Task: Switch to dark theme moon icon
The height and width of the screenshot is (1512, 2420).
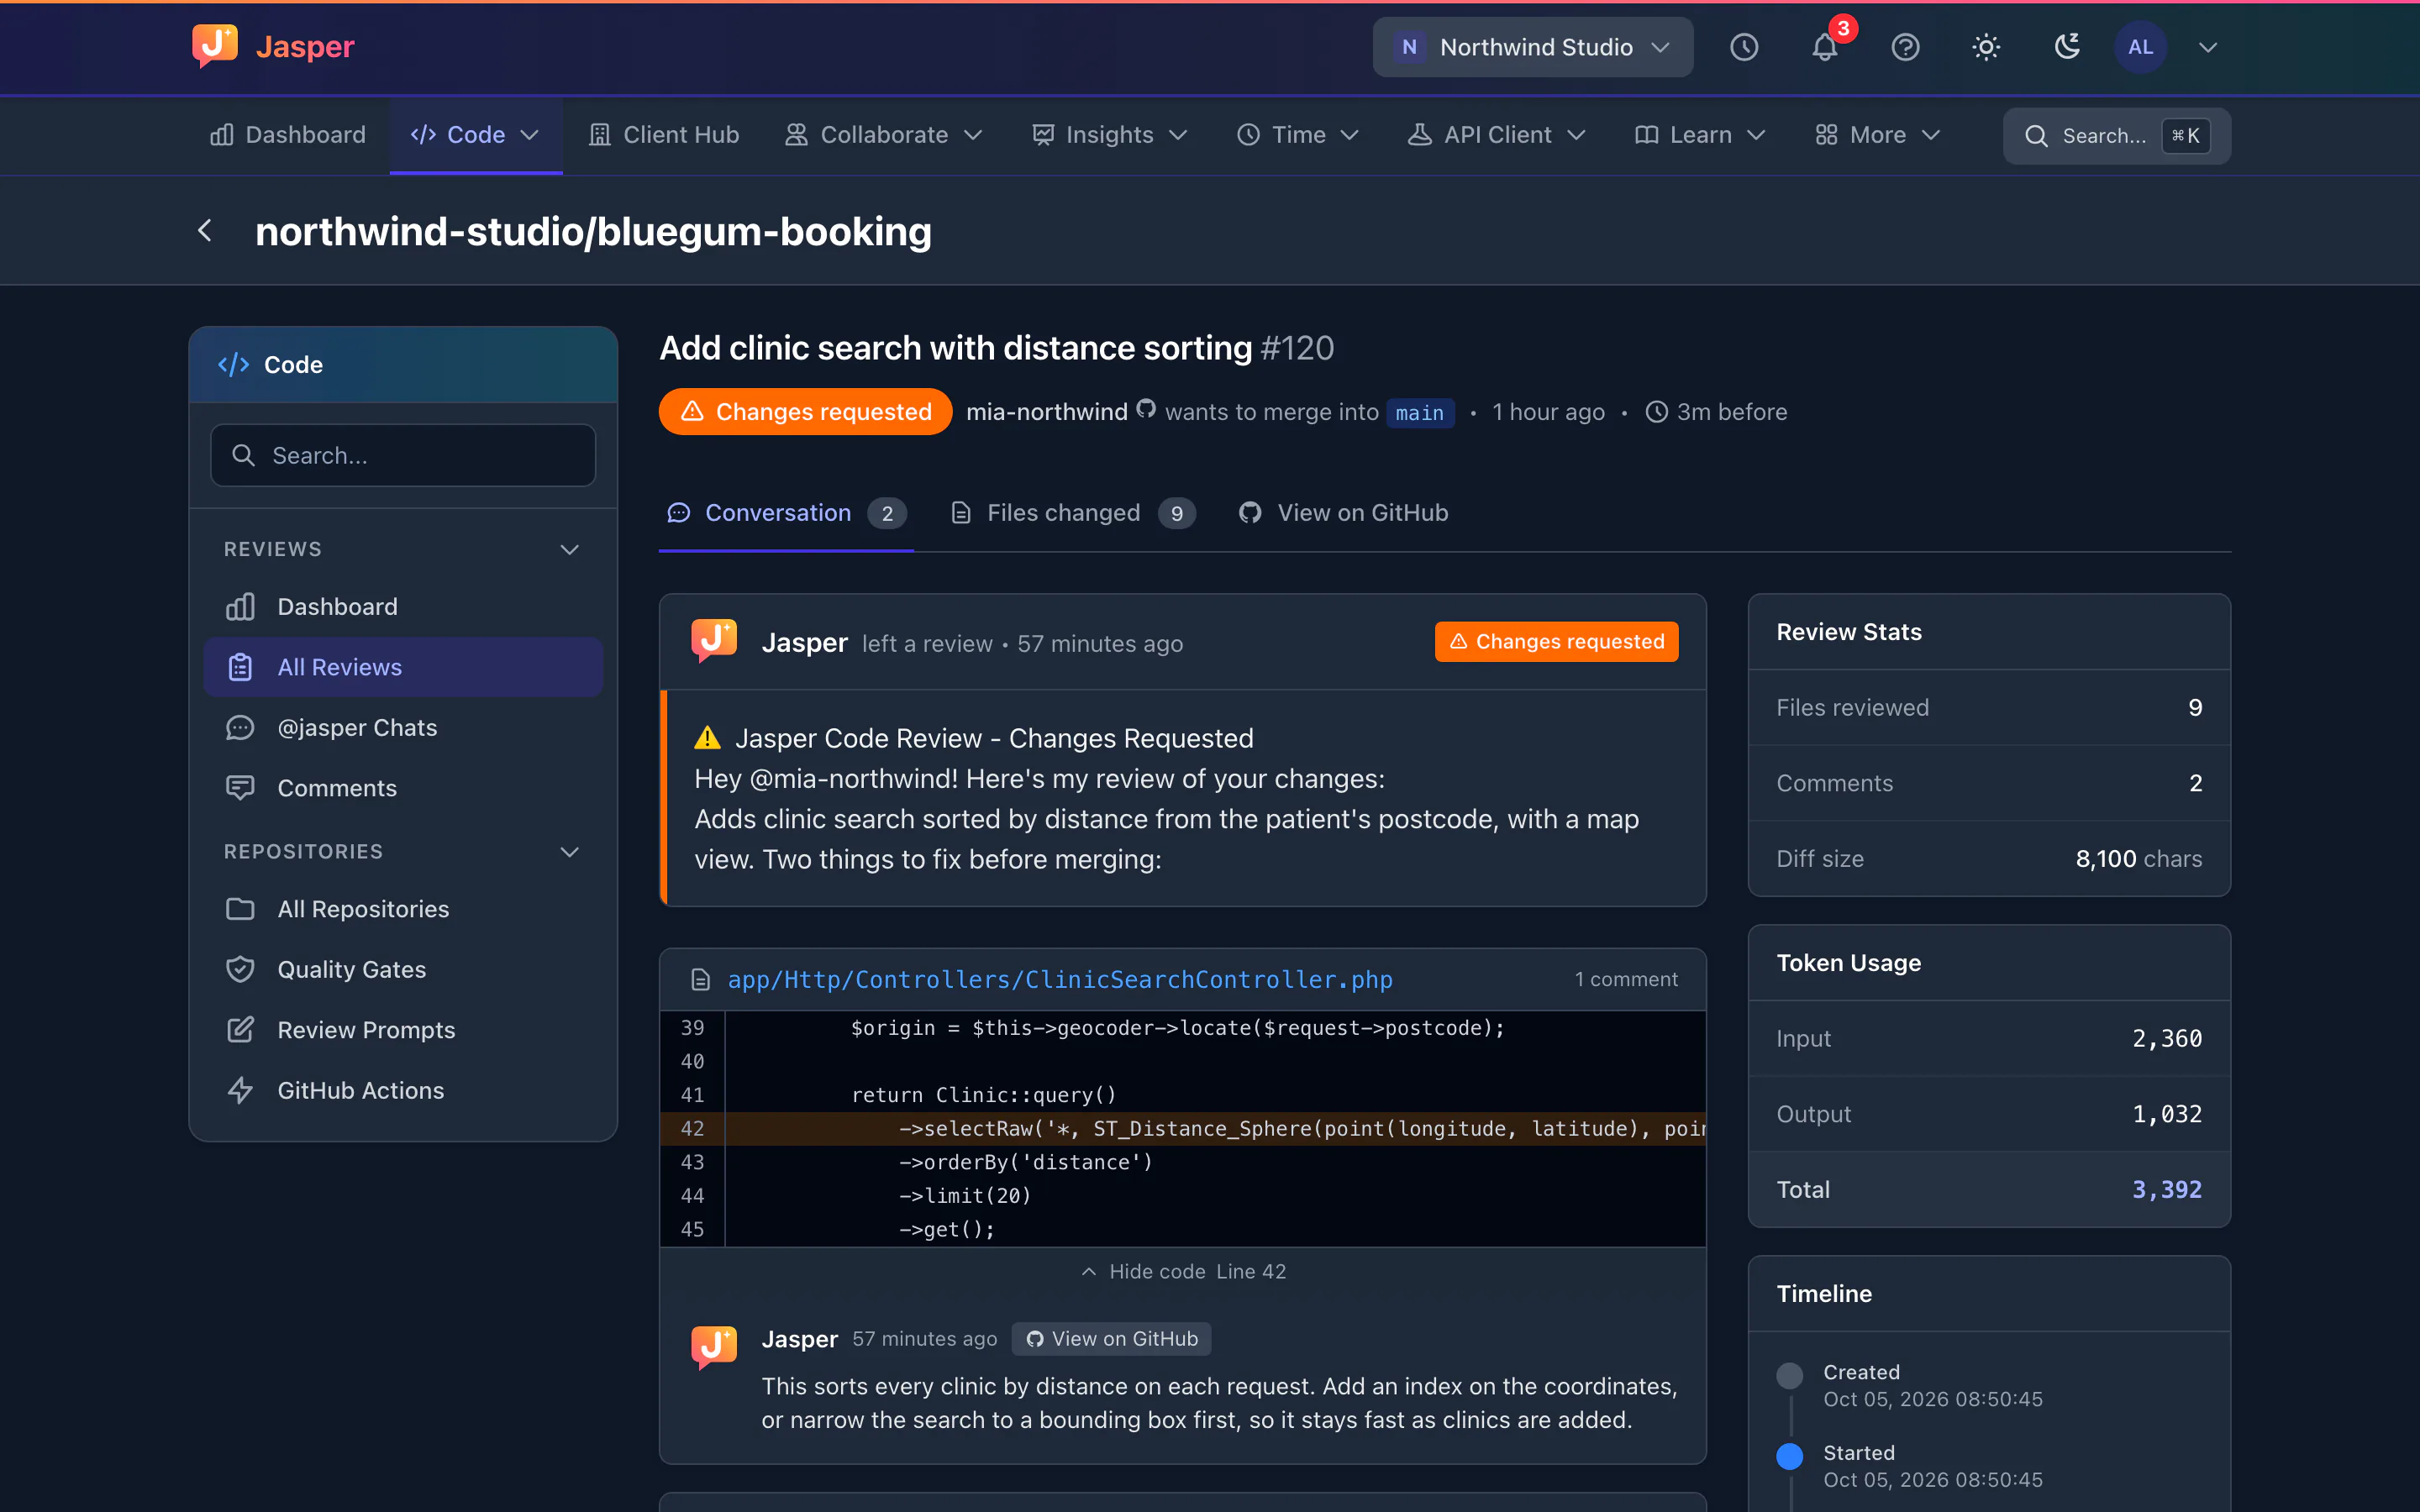Action: (2067, 47)
